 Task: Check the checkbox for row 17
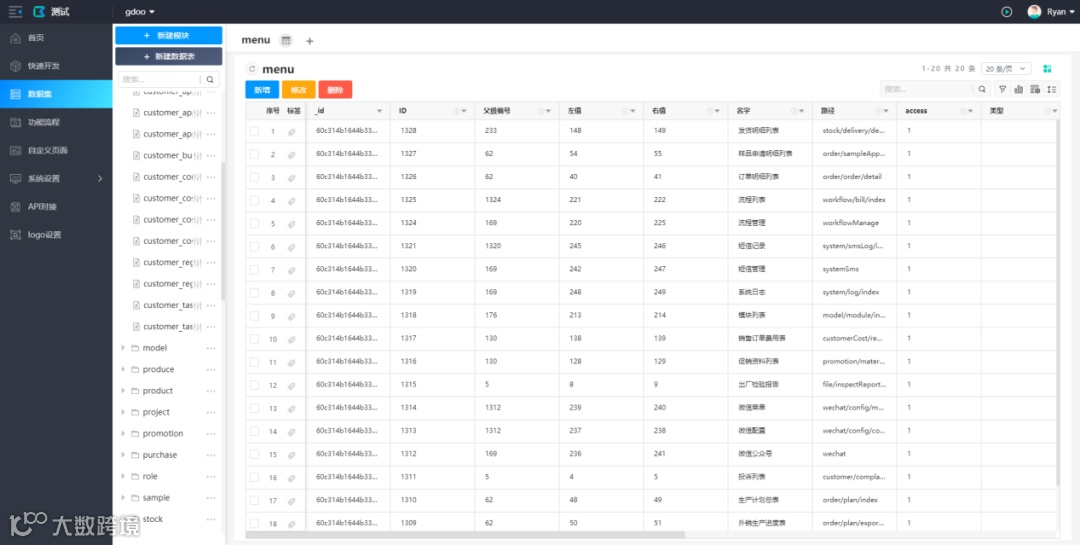pyautogui.click(x=254, y=500)
